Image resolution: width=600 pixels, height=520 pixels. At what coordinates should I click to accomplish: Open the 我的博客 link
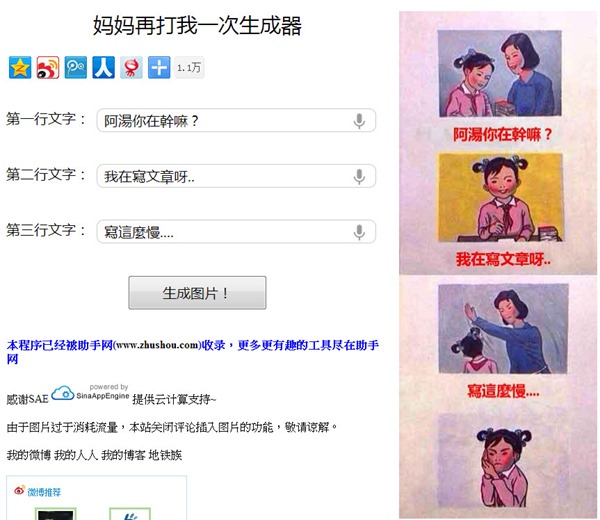point(123,455)
